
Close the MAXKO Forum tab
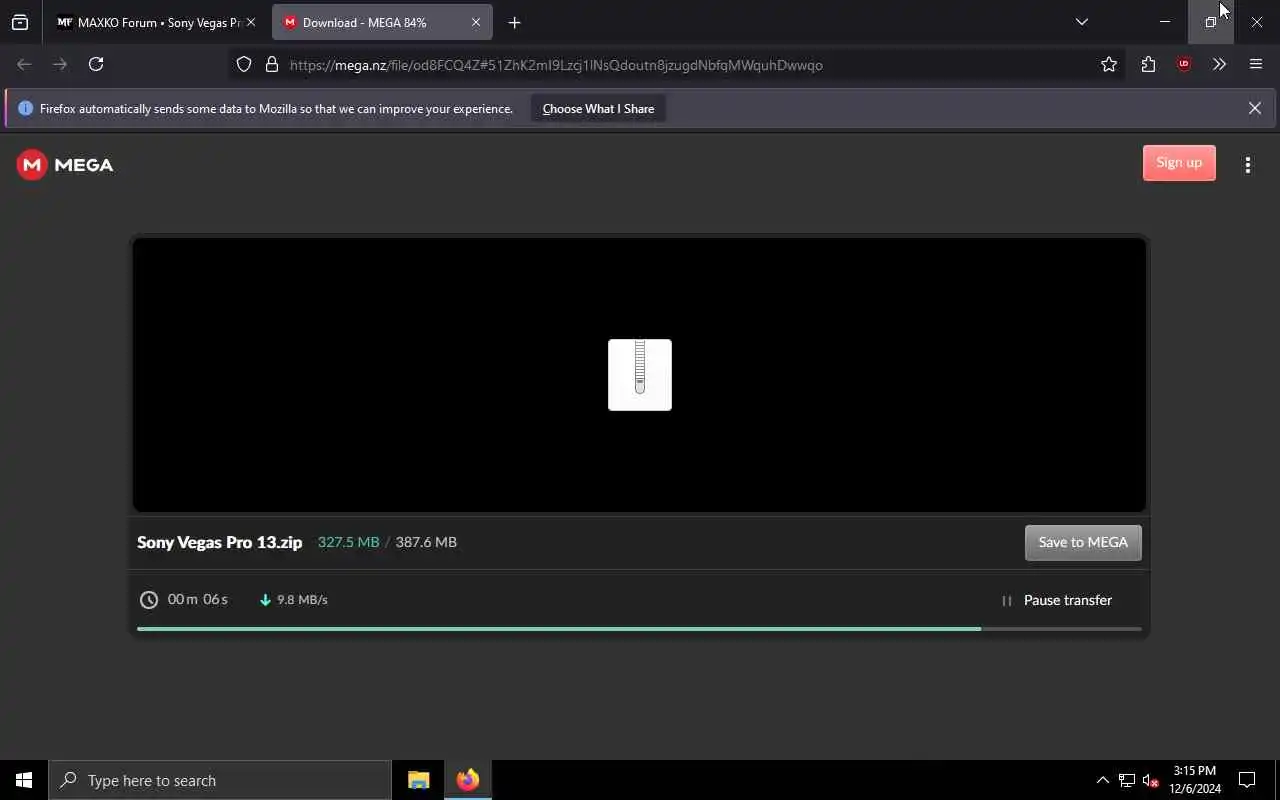pos(251,22)
